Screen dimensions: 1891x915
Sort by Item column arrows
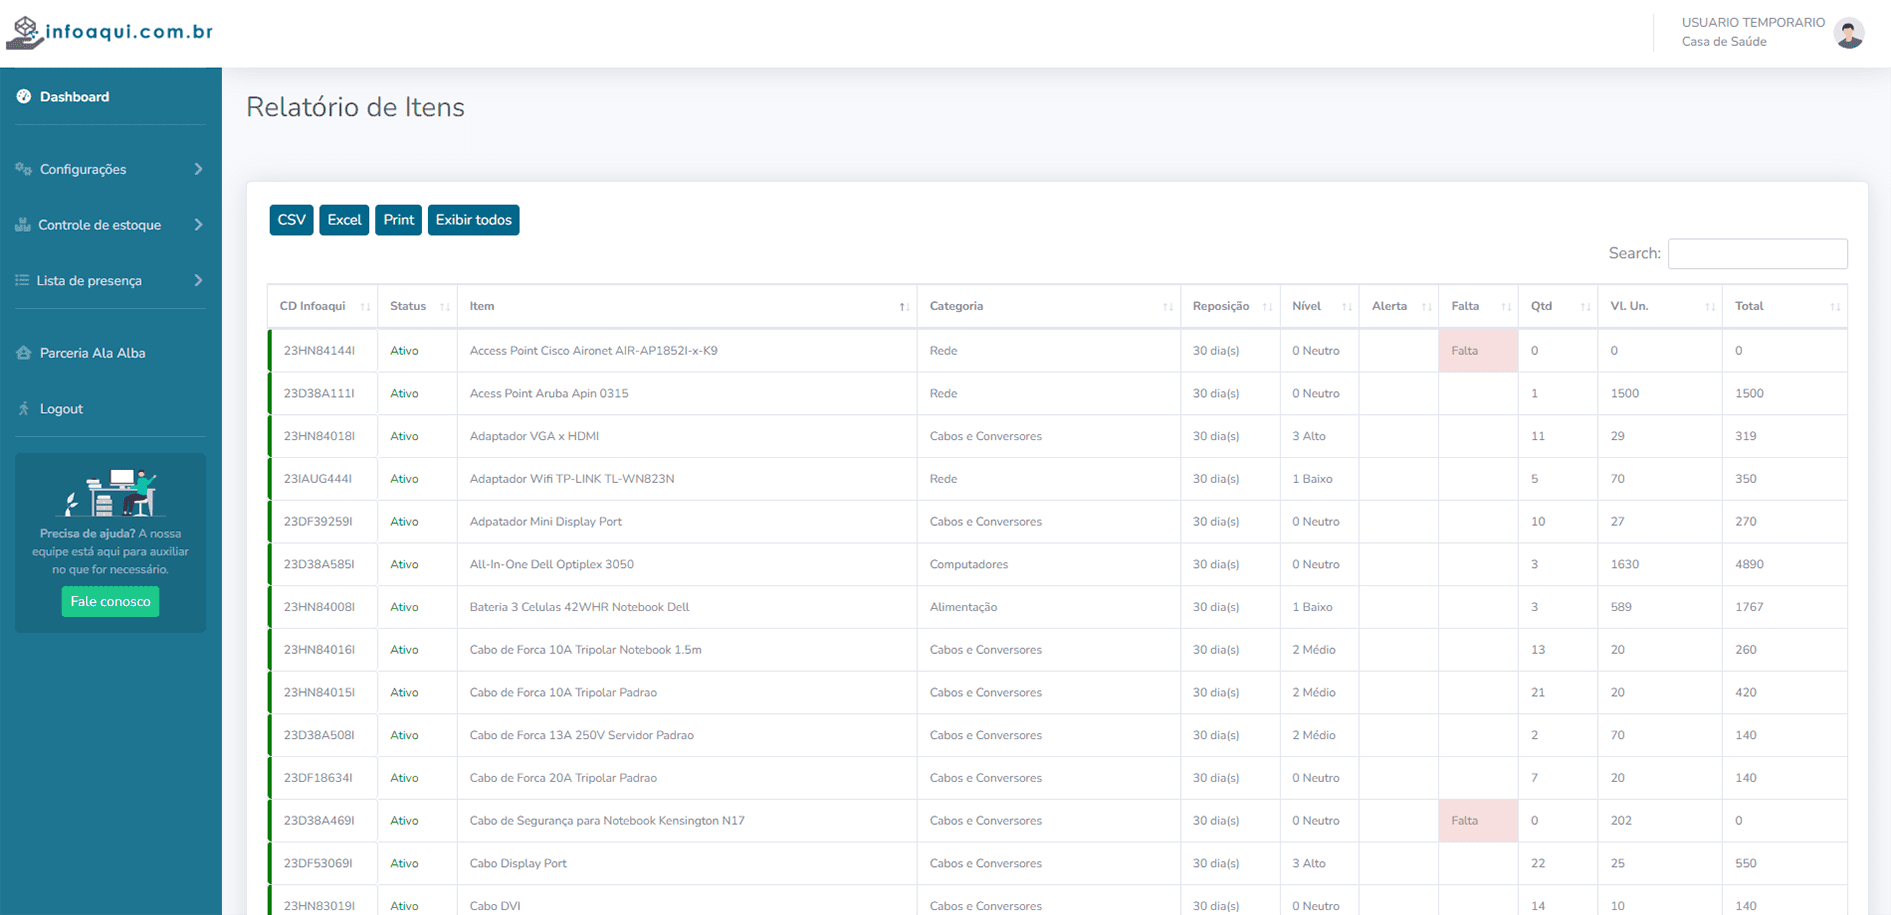click(x=904, y=307)
